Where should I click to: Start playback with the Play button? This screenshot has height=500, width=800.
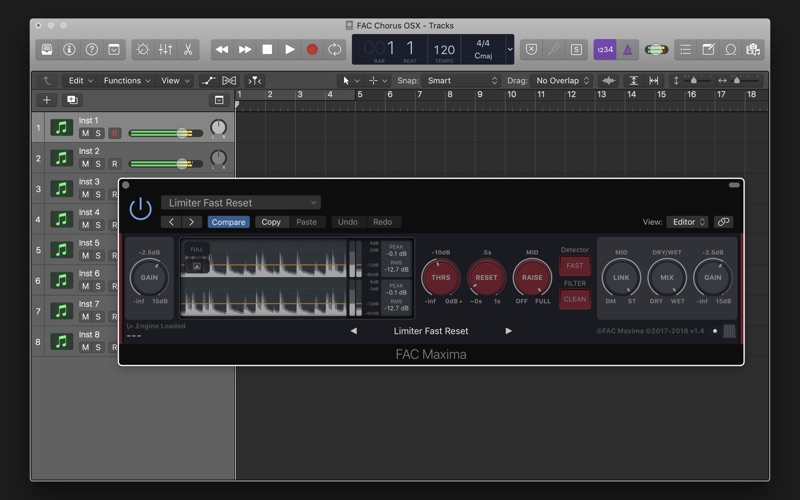tap(290, 49)
